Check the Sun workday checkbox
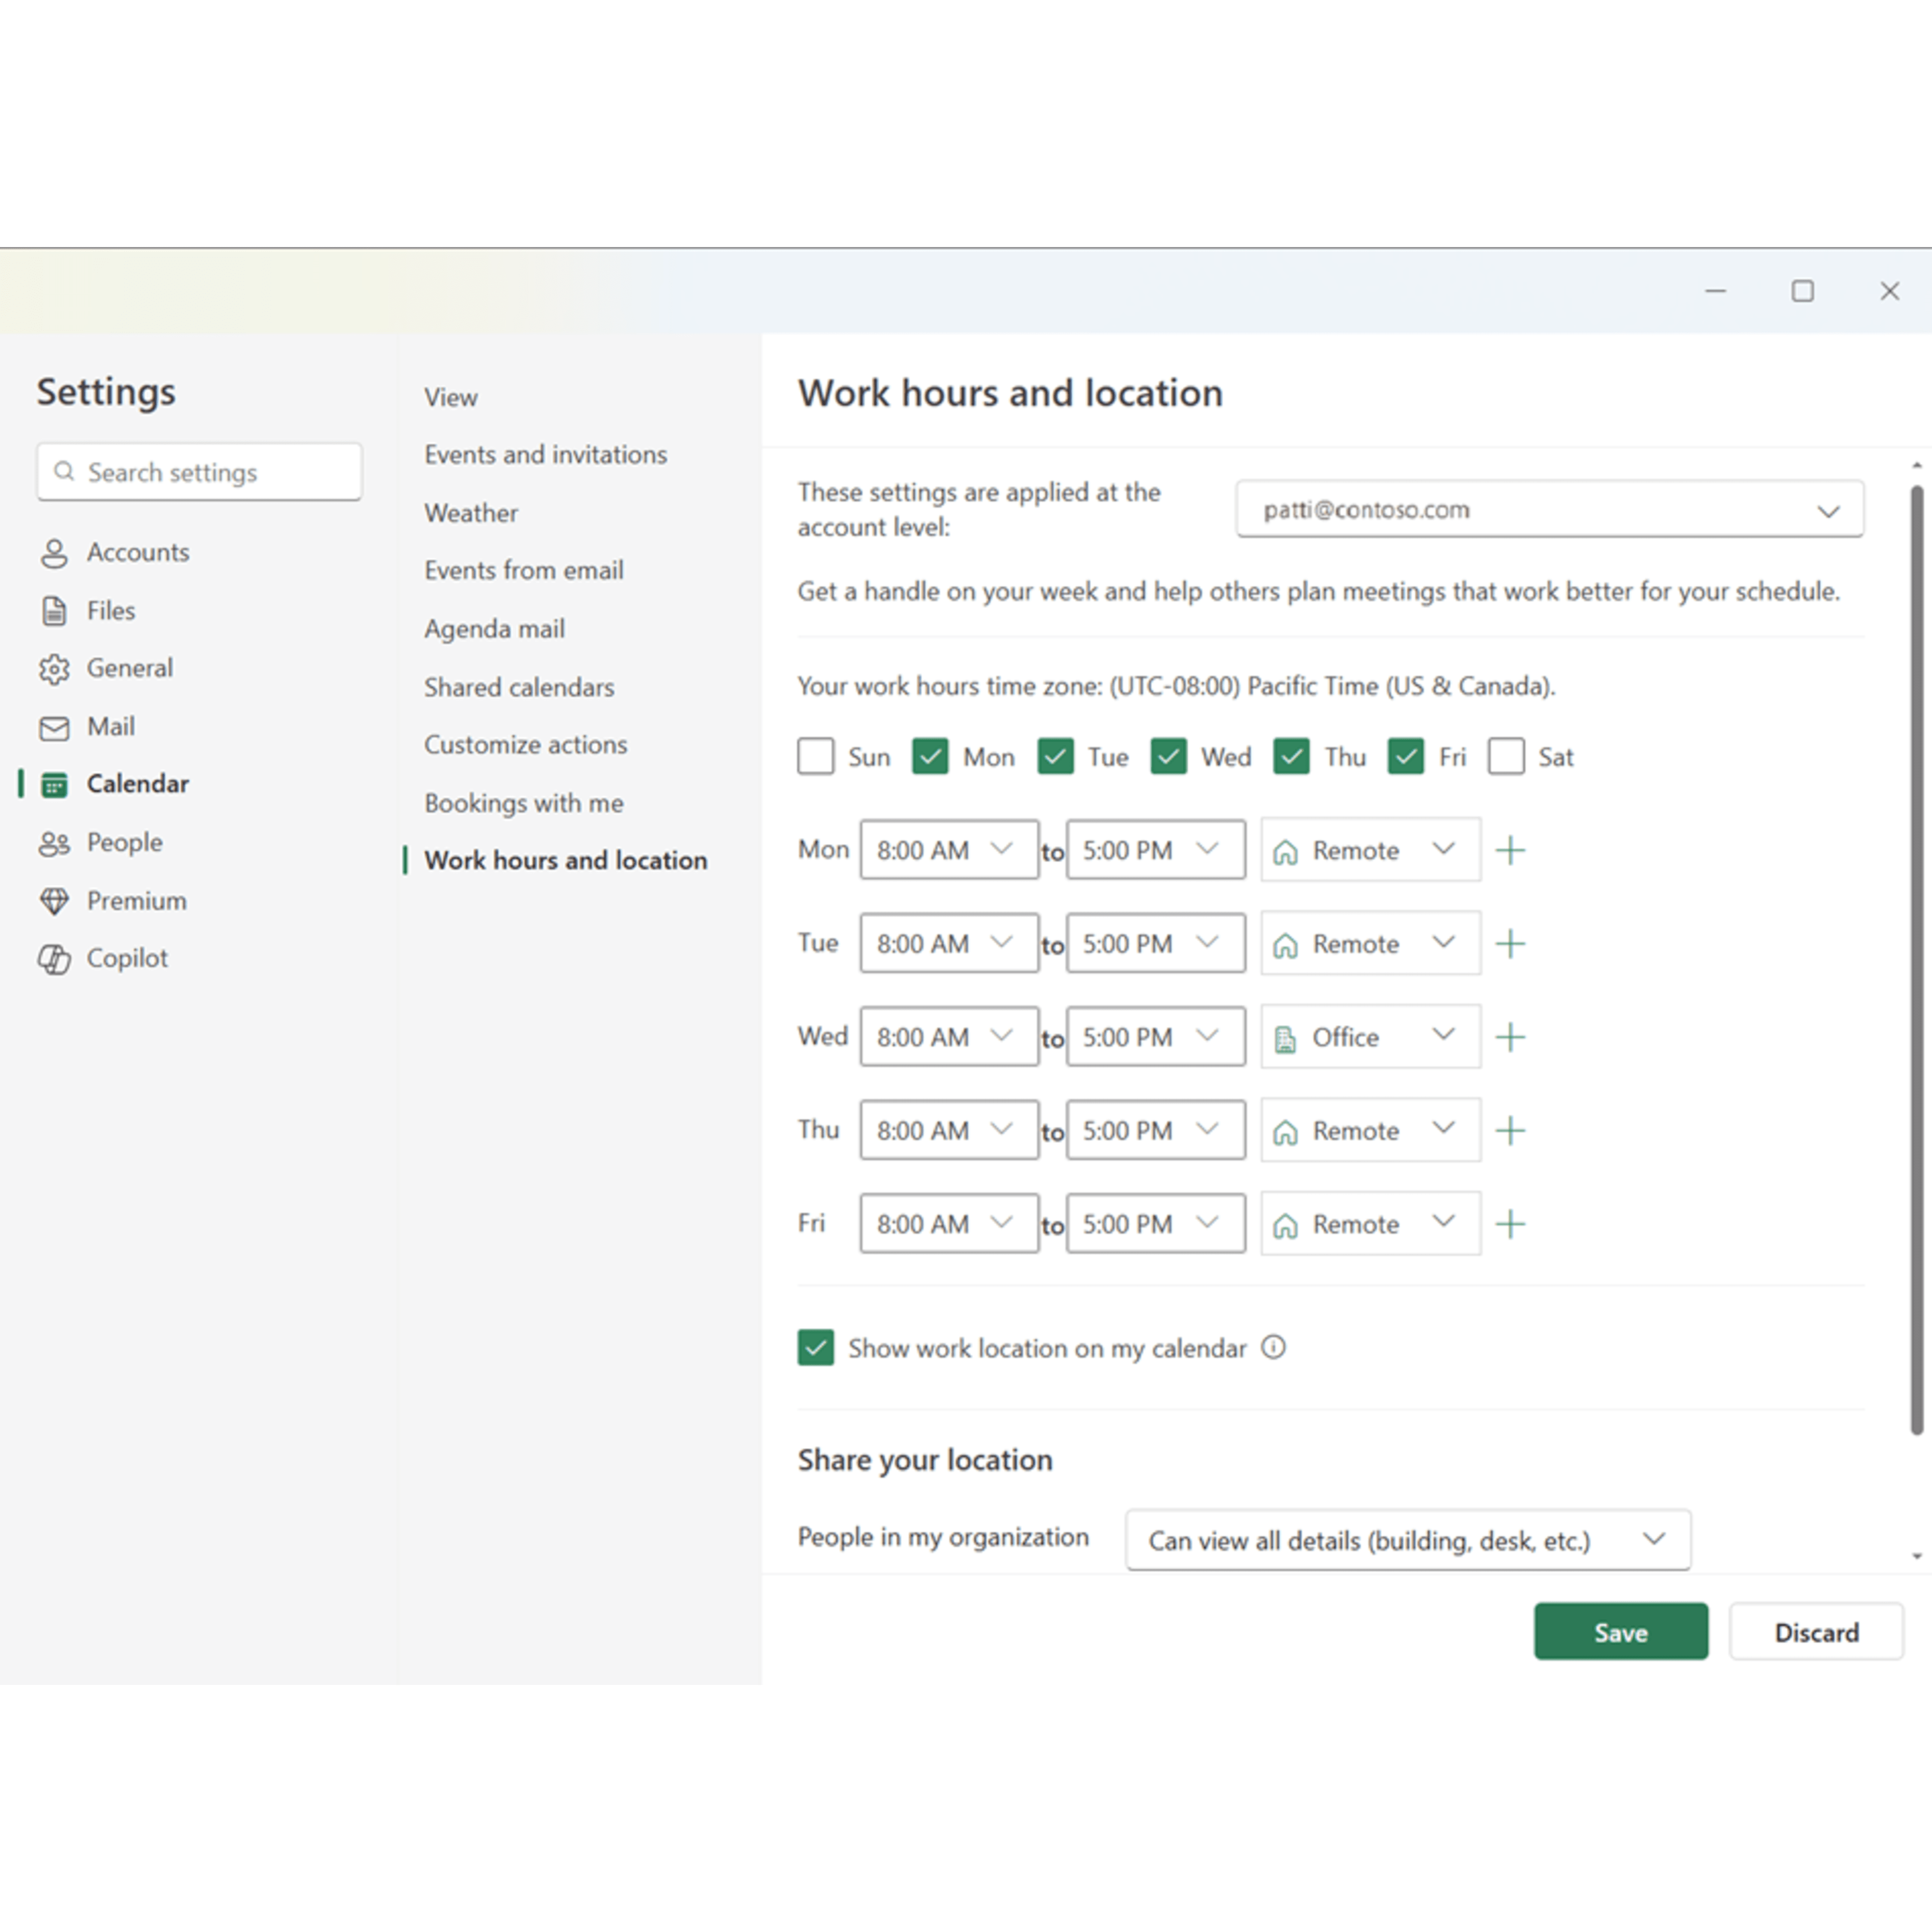This screenshot has width=1932, height=1932. point(816,756)
